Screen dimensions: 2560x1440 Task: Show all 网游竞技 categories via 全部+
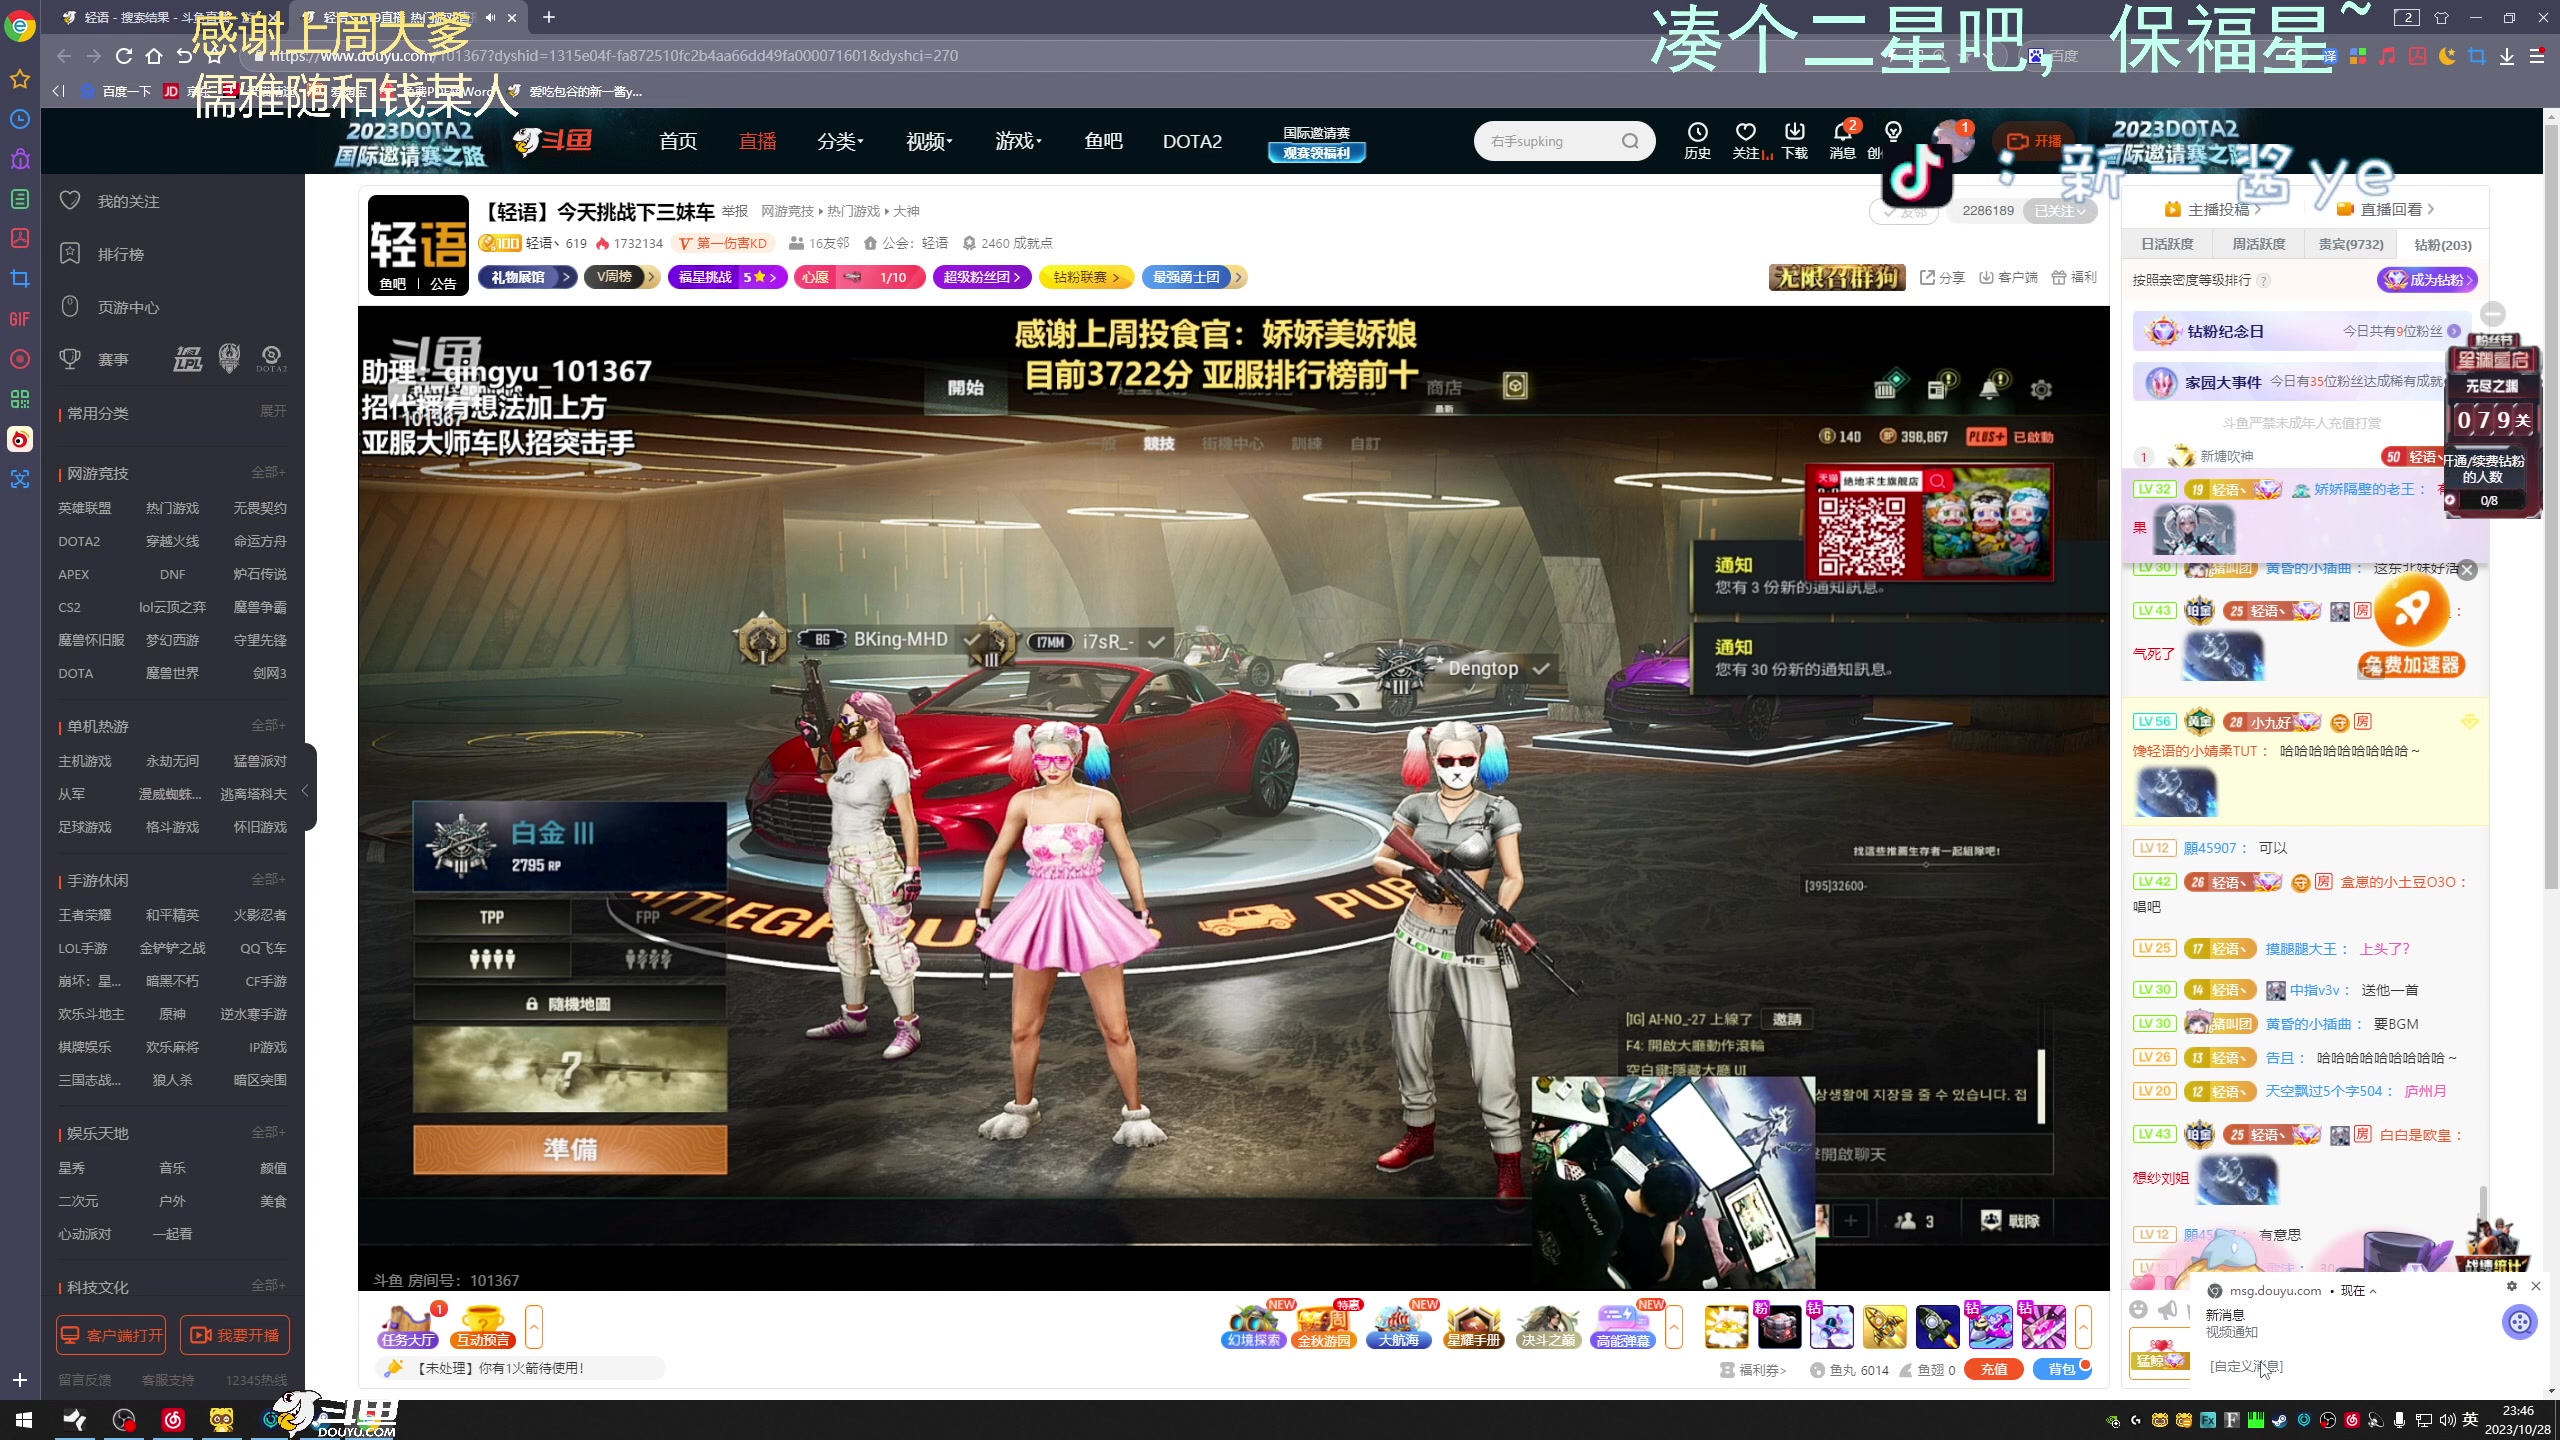[268, 472]
